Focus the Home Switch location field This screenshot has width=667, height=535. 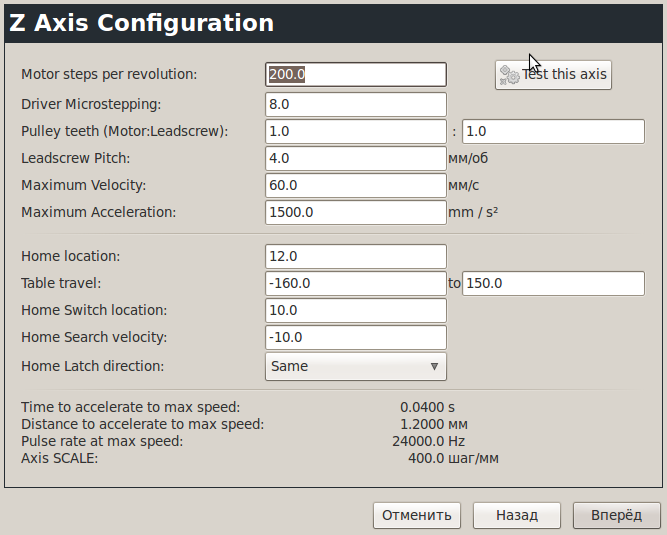pyautogui.click(x=355, y=310)
